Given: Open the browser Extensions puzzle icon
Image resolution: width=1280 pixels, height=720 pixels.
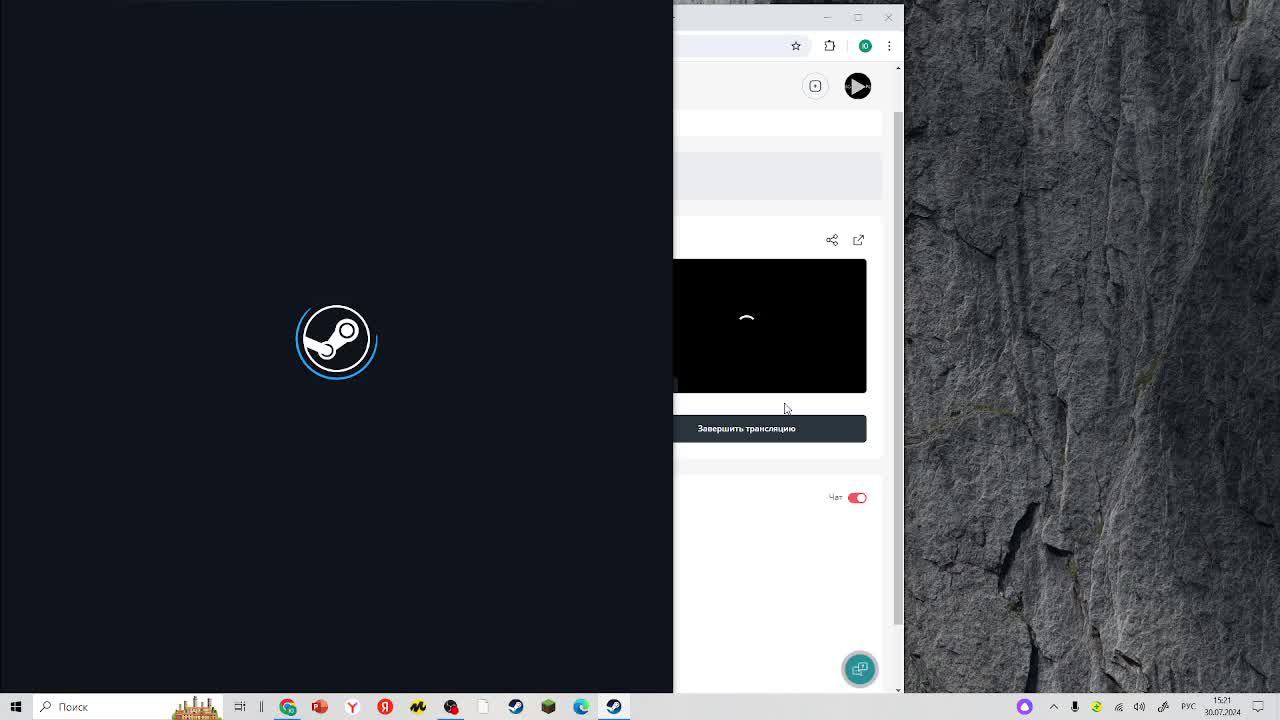Looking at the screenshot, I should click(829, 46).
